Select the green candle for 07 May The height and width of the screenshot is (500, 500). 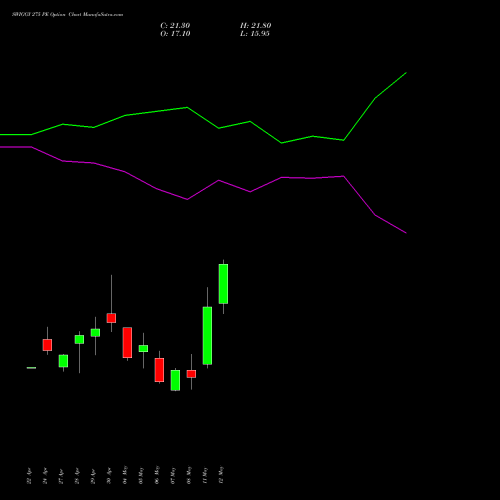175,380
